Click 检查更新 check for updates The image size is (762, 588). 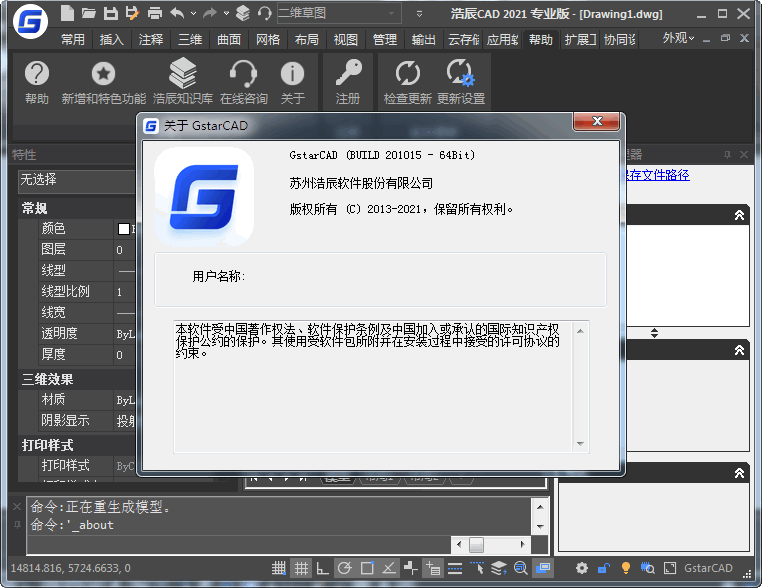[x=407, y=83]
